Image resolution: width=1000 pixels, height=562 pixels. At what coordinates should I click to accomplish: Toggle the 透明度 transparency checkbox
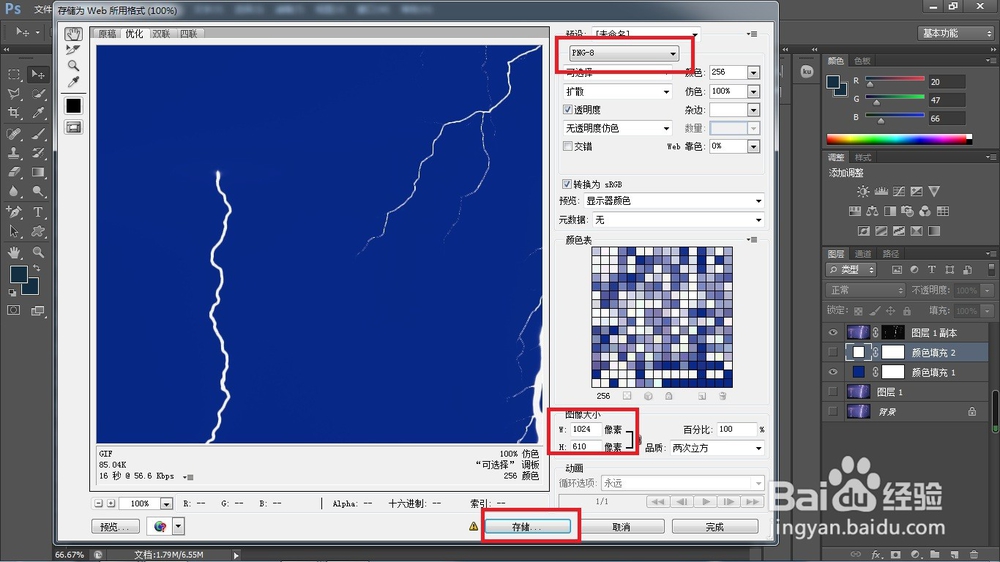567,110
